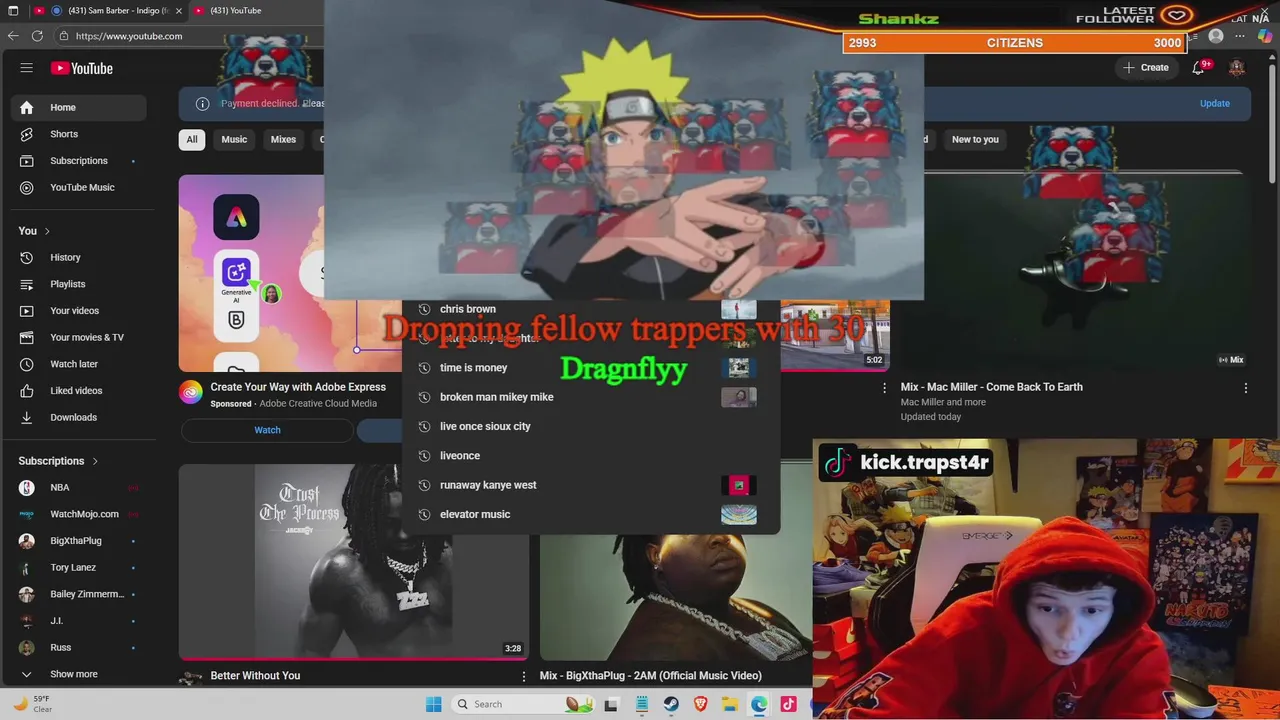Open the Mix - Mac Miller title
The width and height of the screenshot is (1280, 720).
[991, 387]
